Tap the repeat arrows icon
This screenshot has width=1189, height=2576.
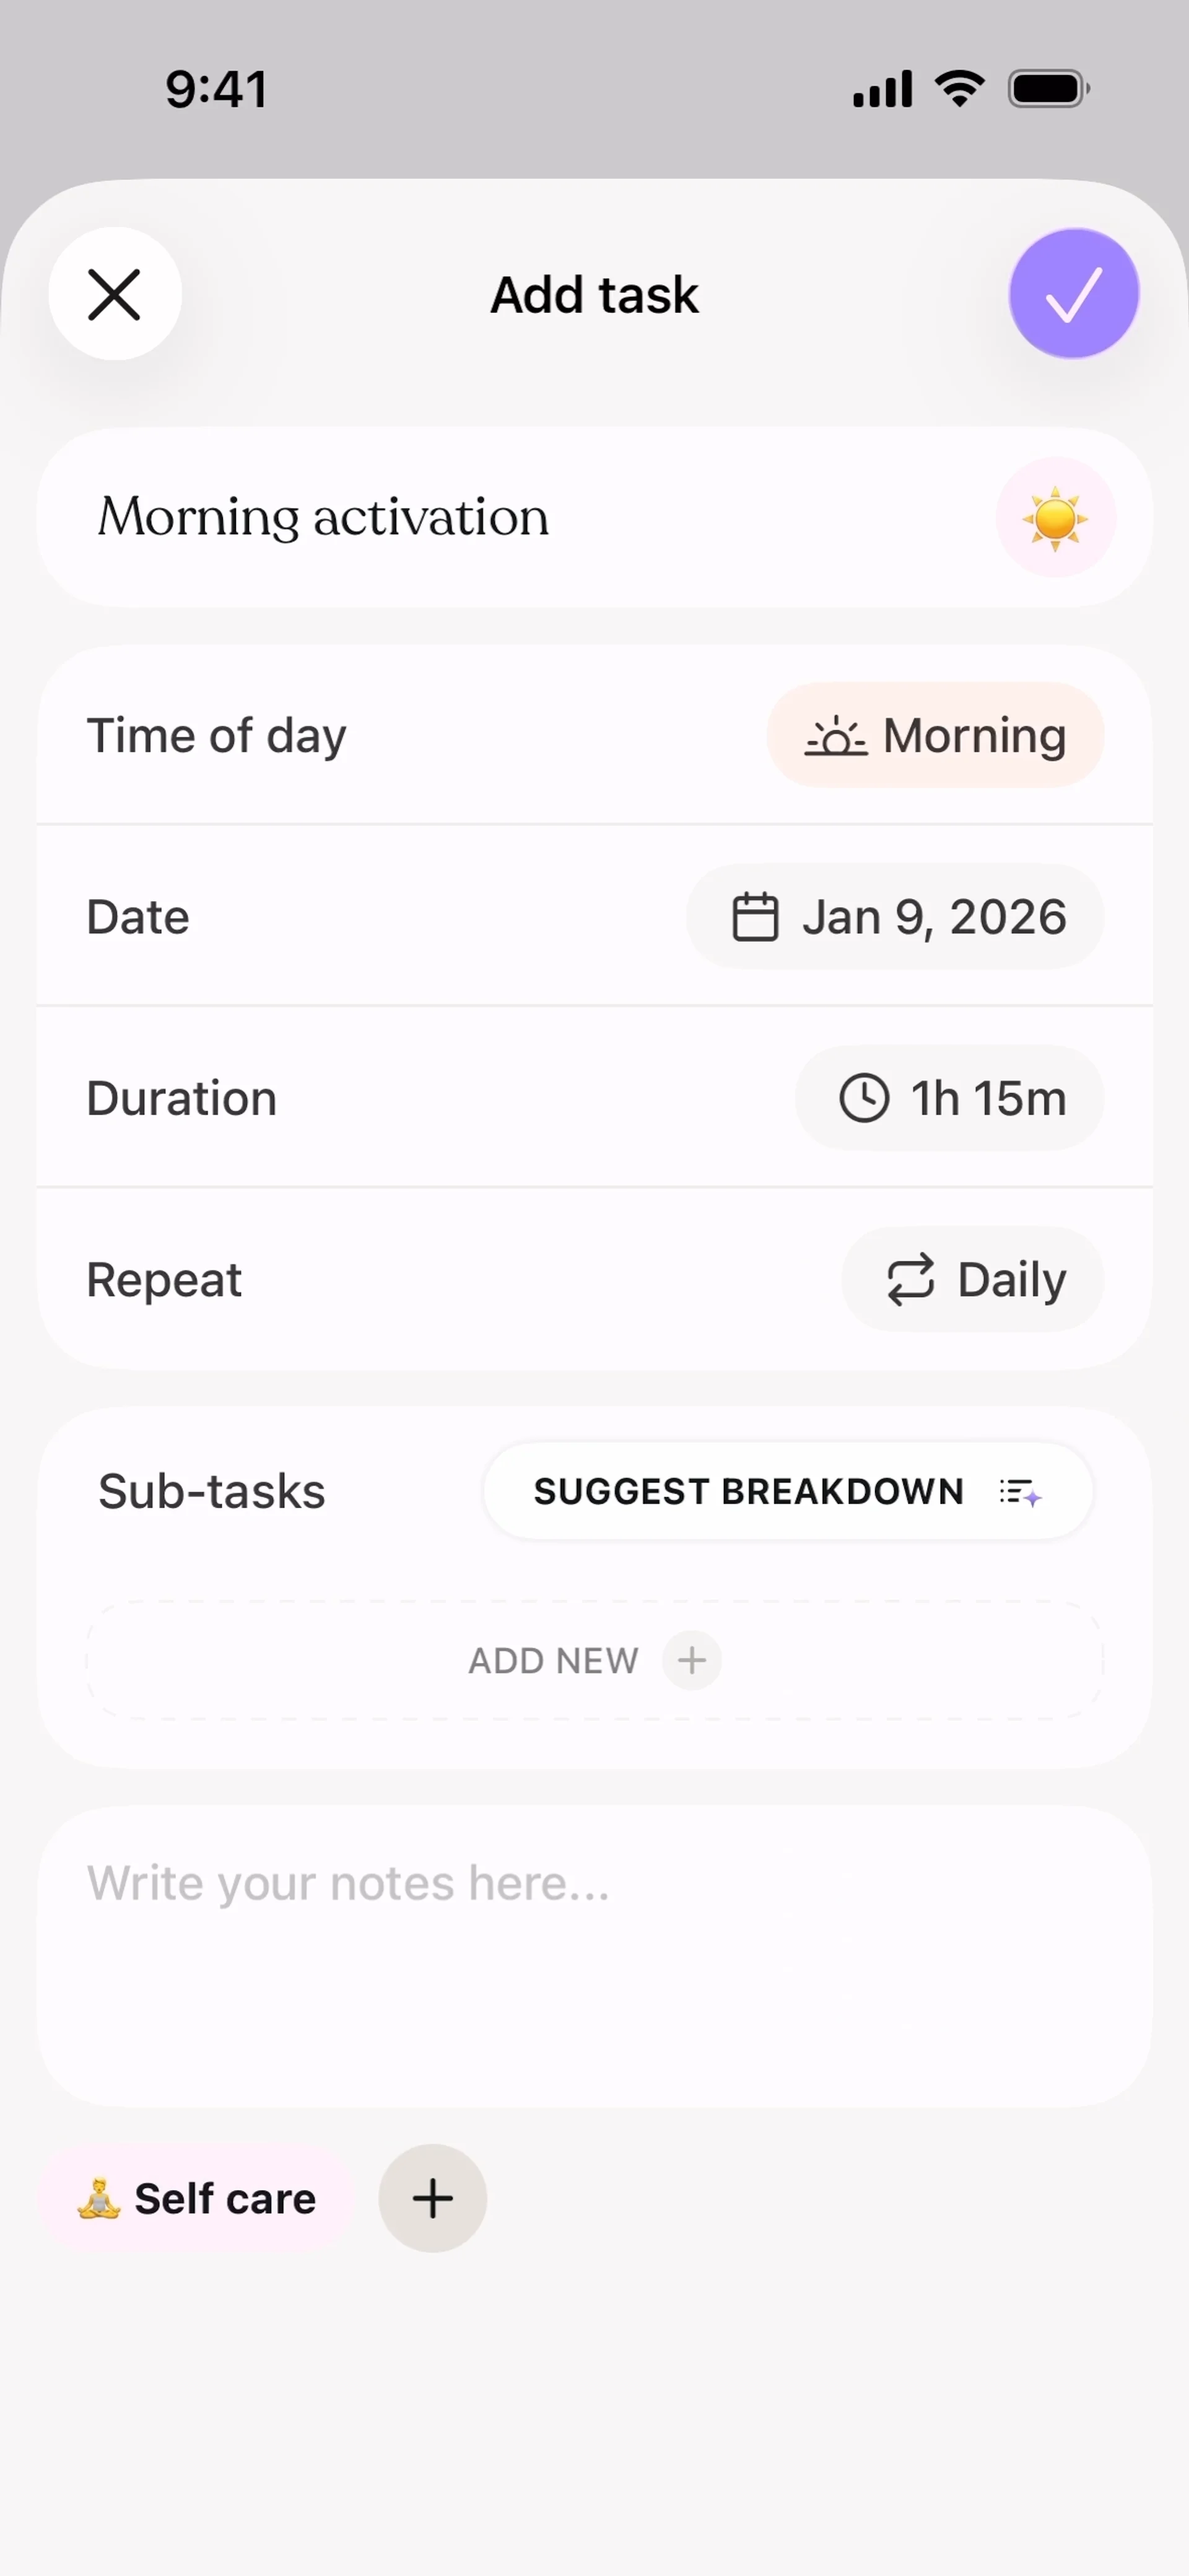pos(910,1280)
